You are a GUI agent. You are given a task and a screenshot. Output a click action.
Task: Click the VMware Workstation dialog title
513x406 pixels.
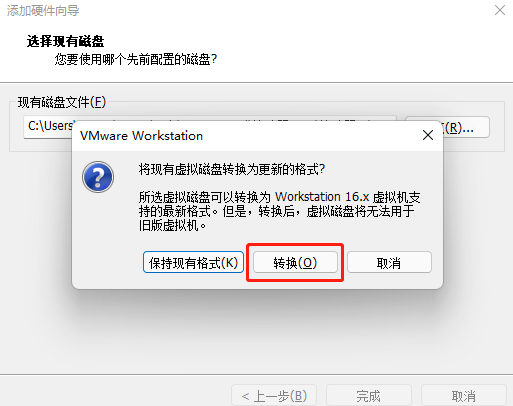click(x=141, y=136)
